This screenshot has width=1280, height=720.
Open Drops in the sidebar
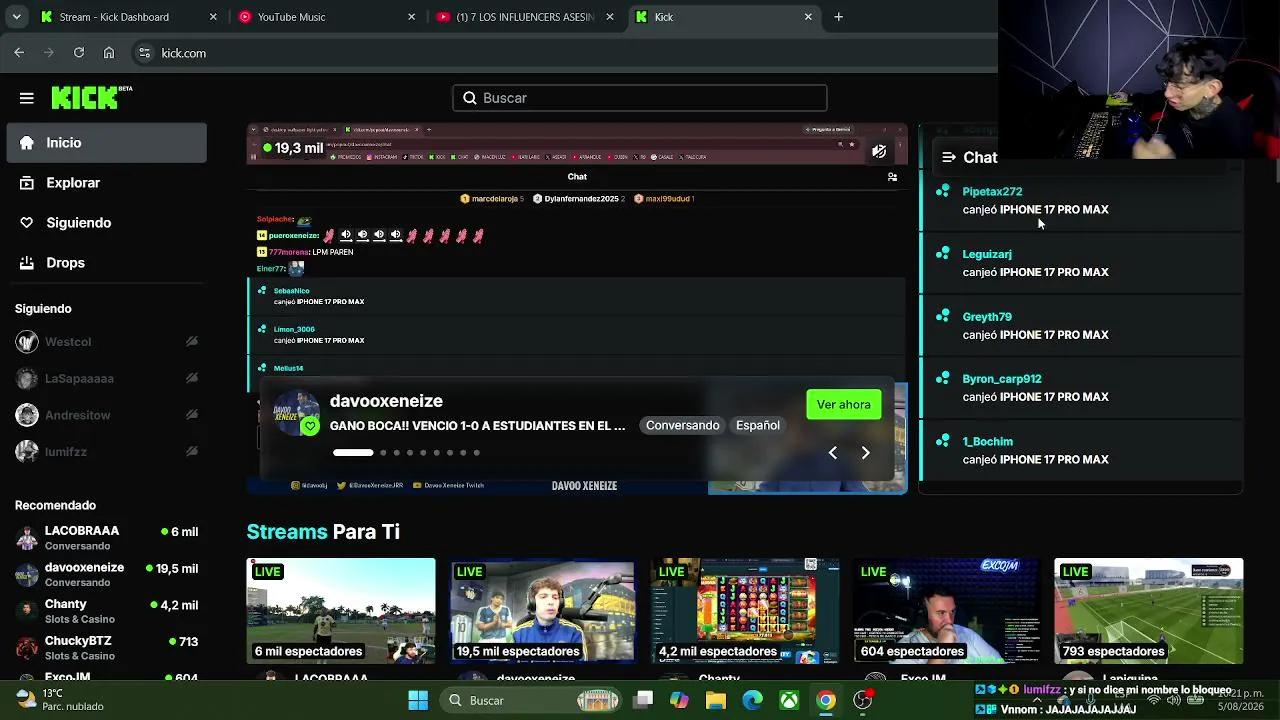[107, 263]
